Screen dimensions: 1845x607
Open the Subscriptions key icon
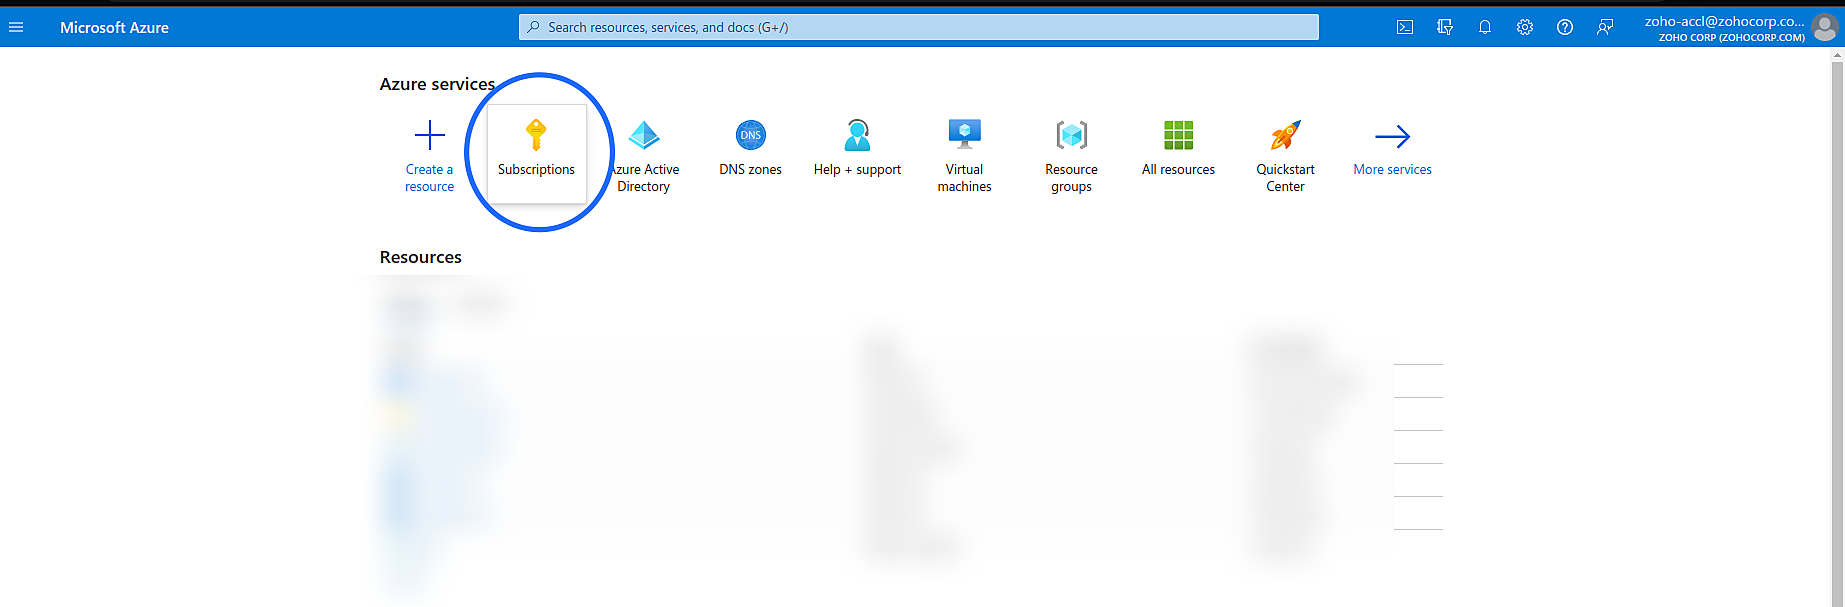[536, 135]
